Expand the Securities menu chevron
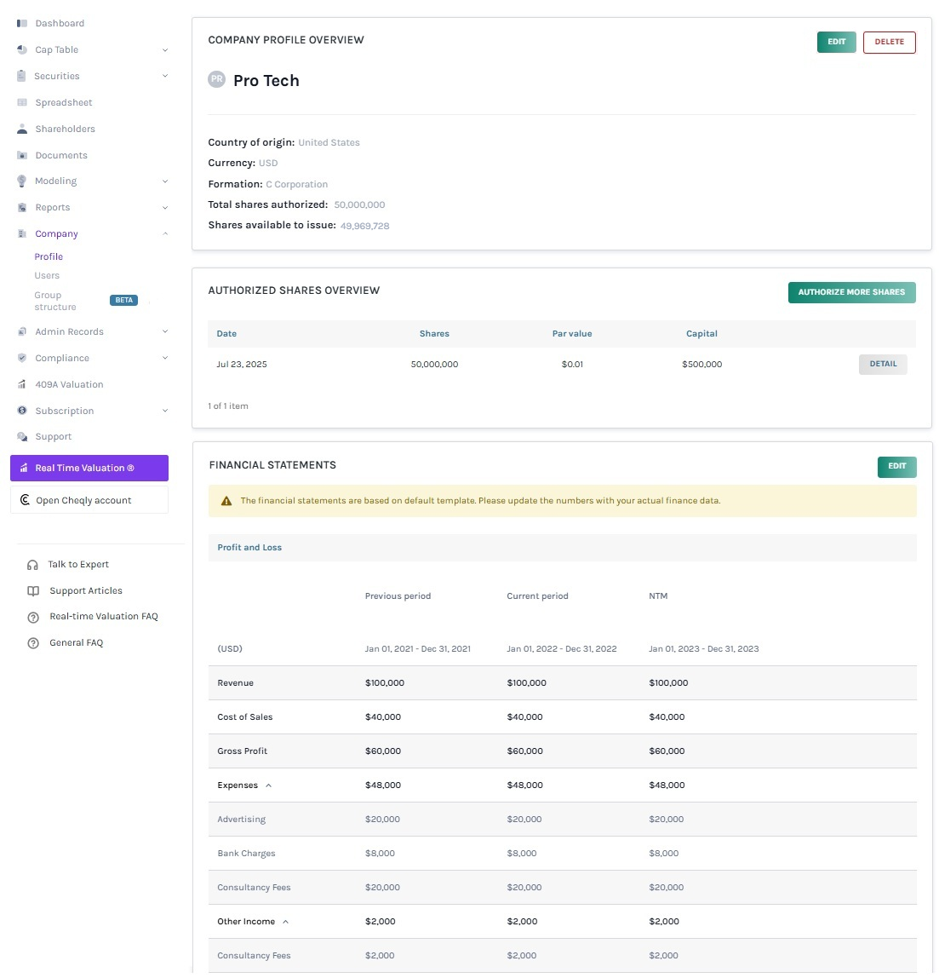Viewport: 939px width, 978px height. point(165,75)
